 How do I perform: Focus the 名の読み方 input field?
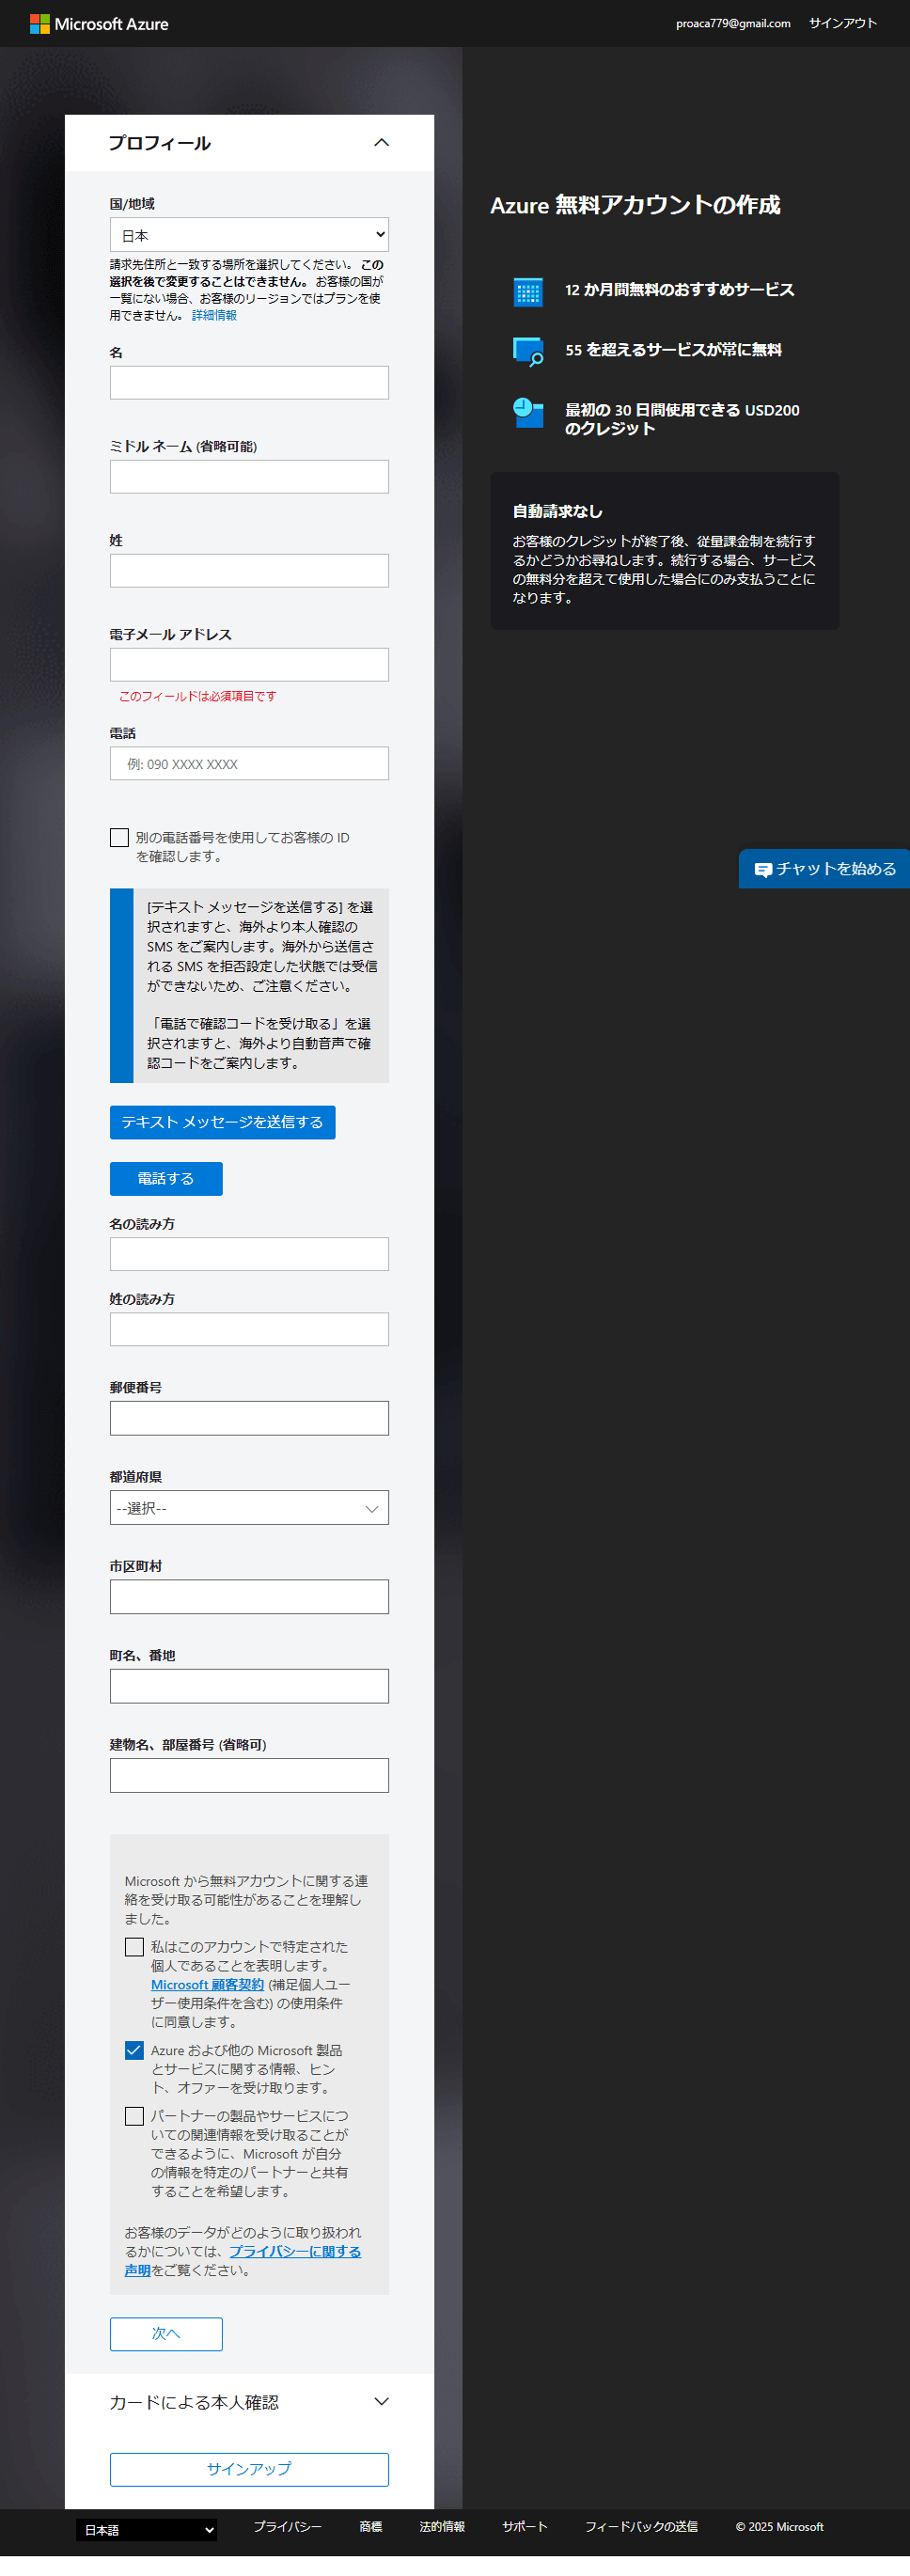[249, 1255]
